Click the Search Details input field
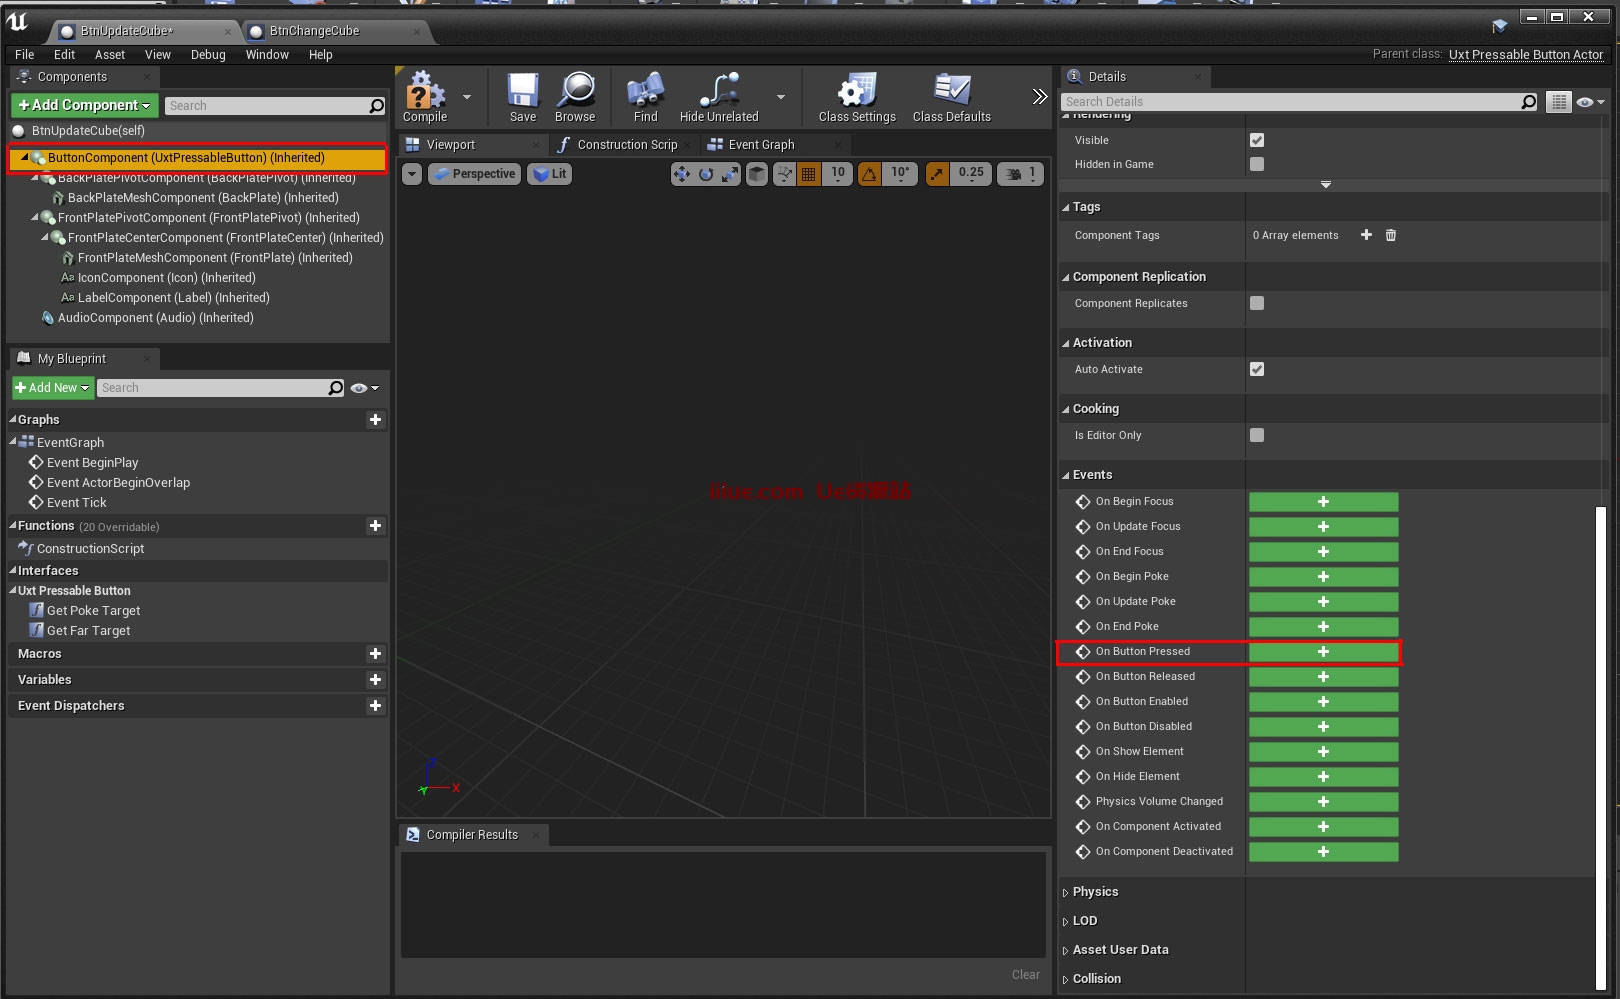The height and width of the screenshot is (999, 1620). pyautogui.click(x=1290, y=102)
